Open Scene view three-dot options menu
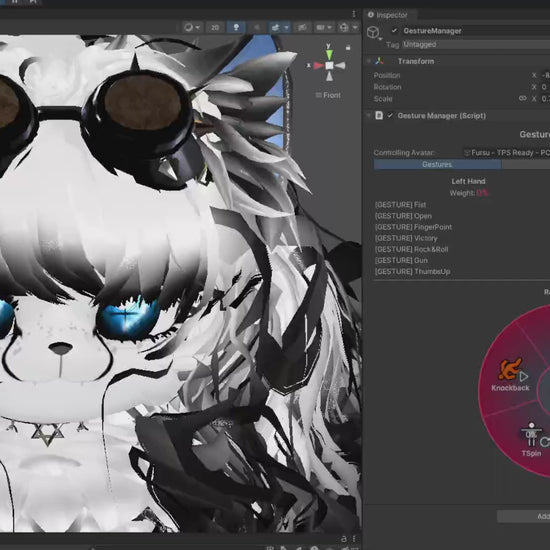 tap(354, 14)
